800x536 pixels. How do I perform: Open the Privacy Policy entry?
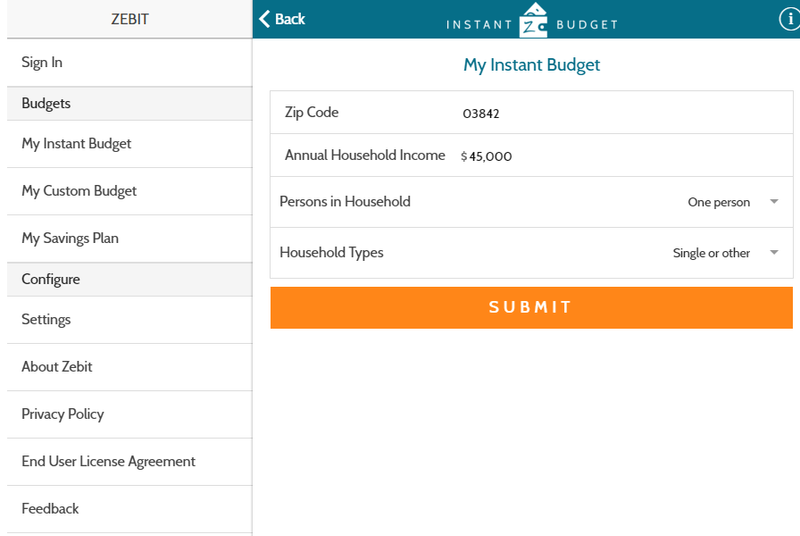coord(130,415)
